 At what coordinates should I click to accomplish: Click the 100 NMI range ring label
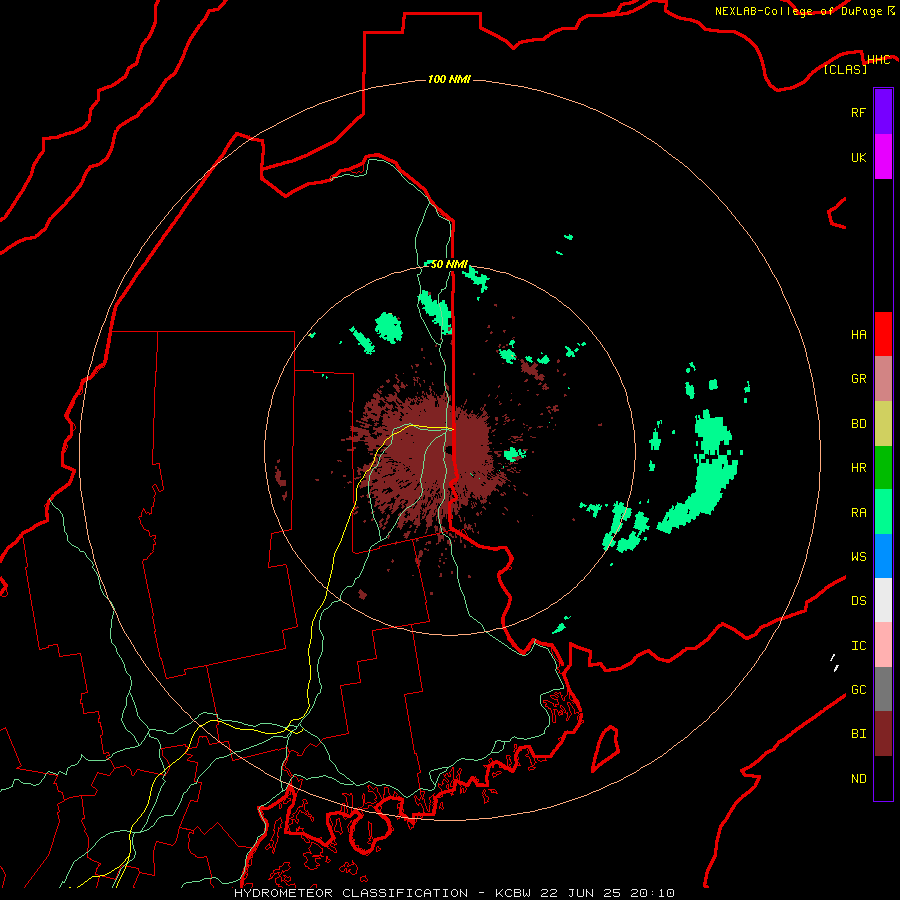449,79
